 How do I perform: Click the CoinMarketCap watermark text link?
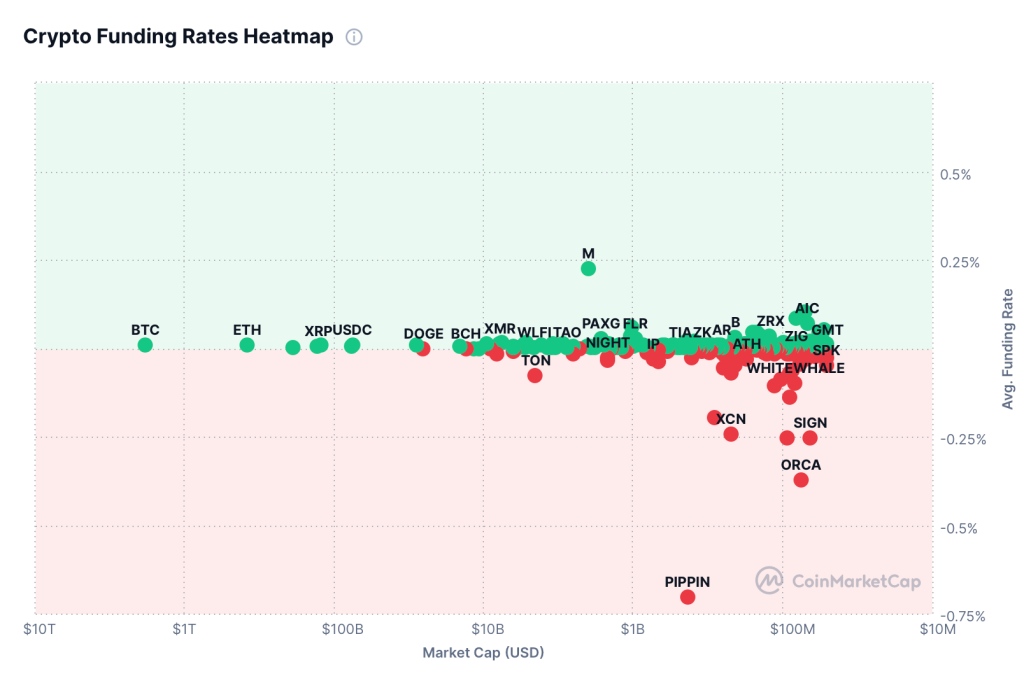pos(858,580)
